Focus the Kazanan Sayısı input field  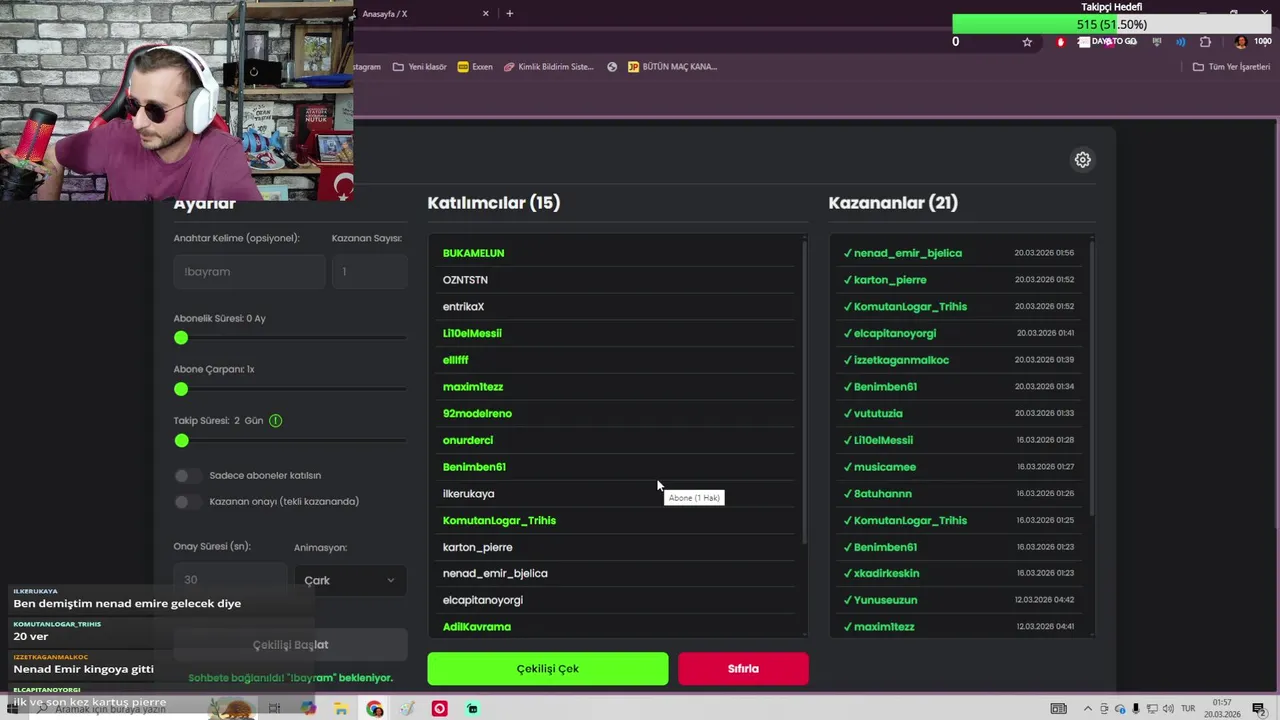pos(369,272)
